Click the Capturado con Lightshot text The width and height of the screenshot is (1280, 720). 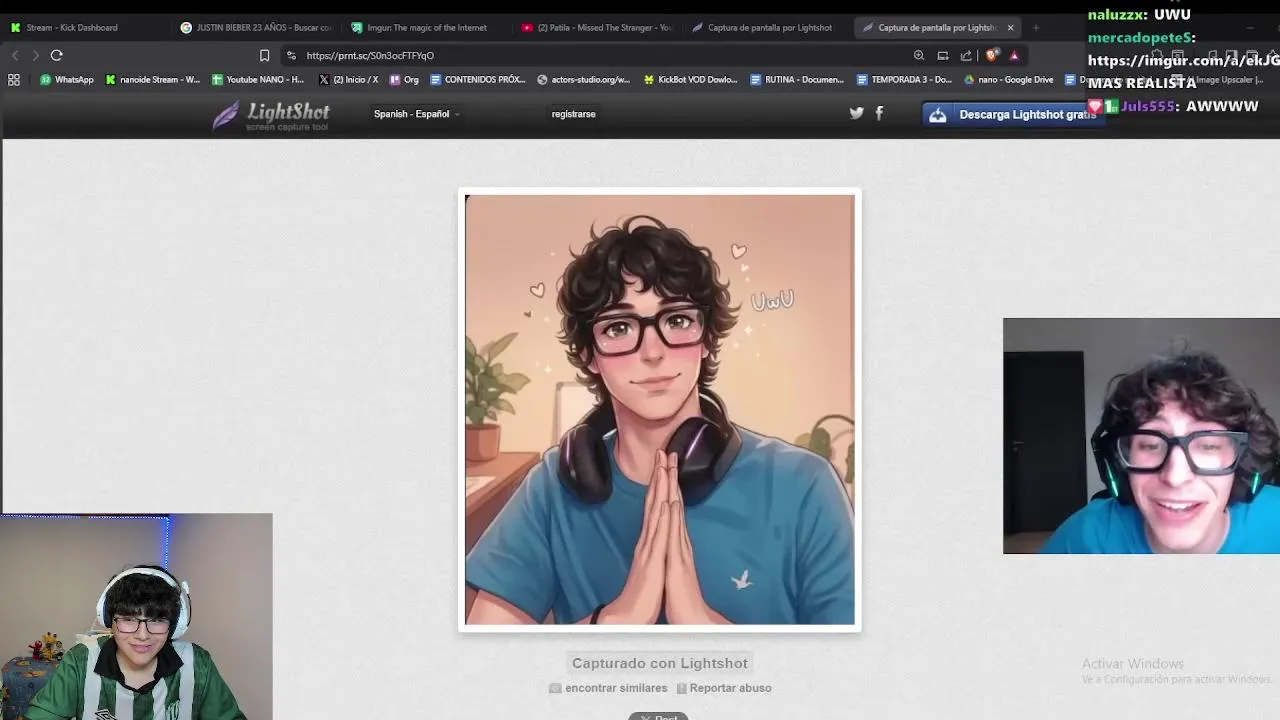point(660,663)
